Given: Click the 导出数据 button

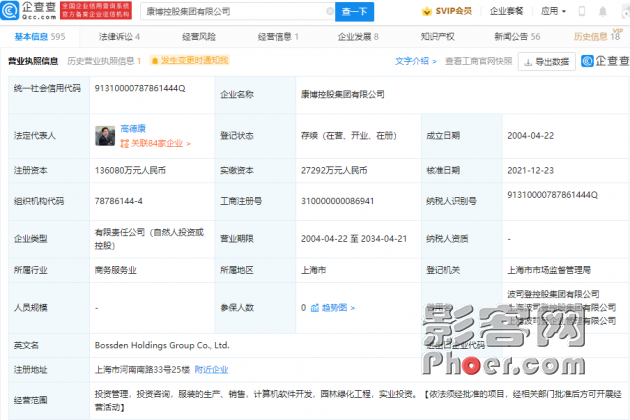Looking at the screenshot, I should [x=546, y=61].
